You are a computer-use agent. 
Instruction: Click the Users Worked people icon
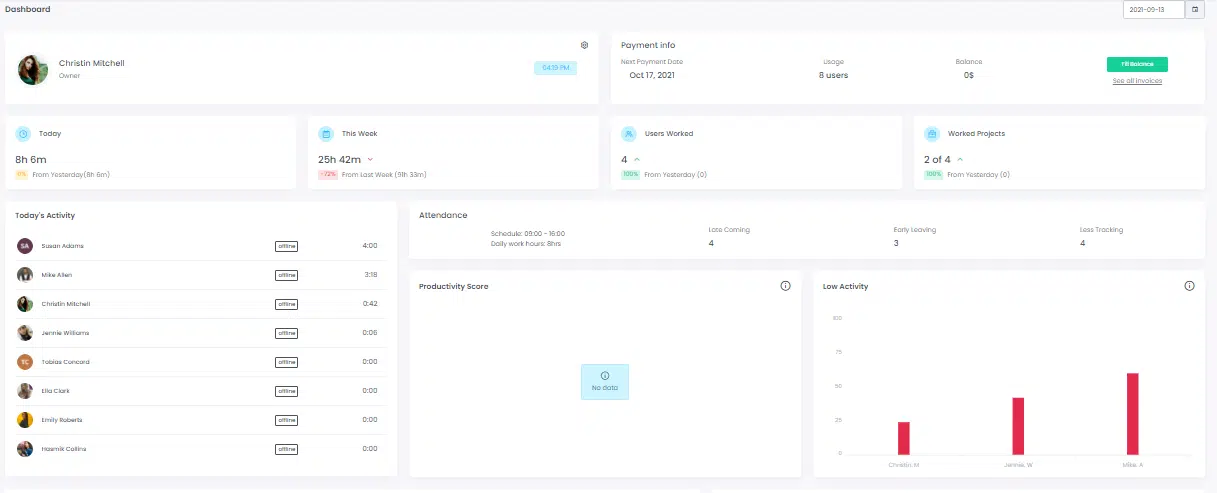click(629, 133)
